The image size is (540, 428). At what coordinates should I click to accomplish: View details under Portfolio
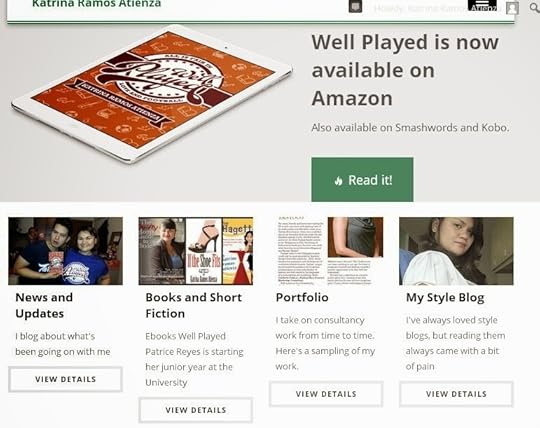(326, 394)
